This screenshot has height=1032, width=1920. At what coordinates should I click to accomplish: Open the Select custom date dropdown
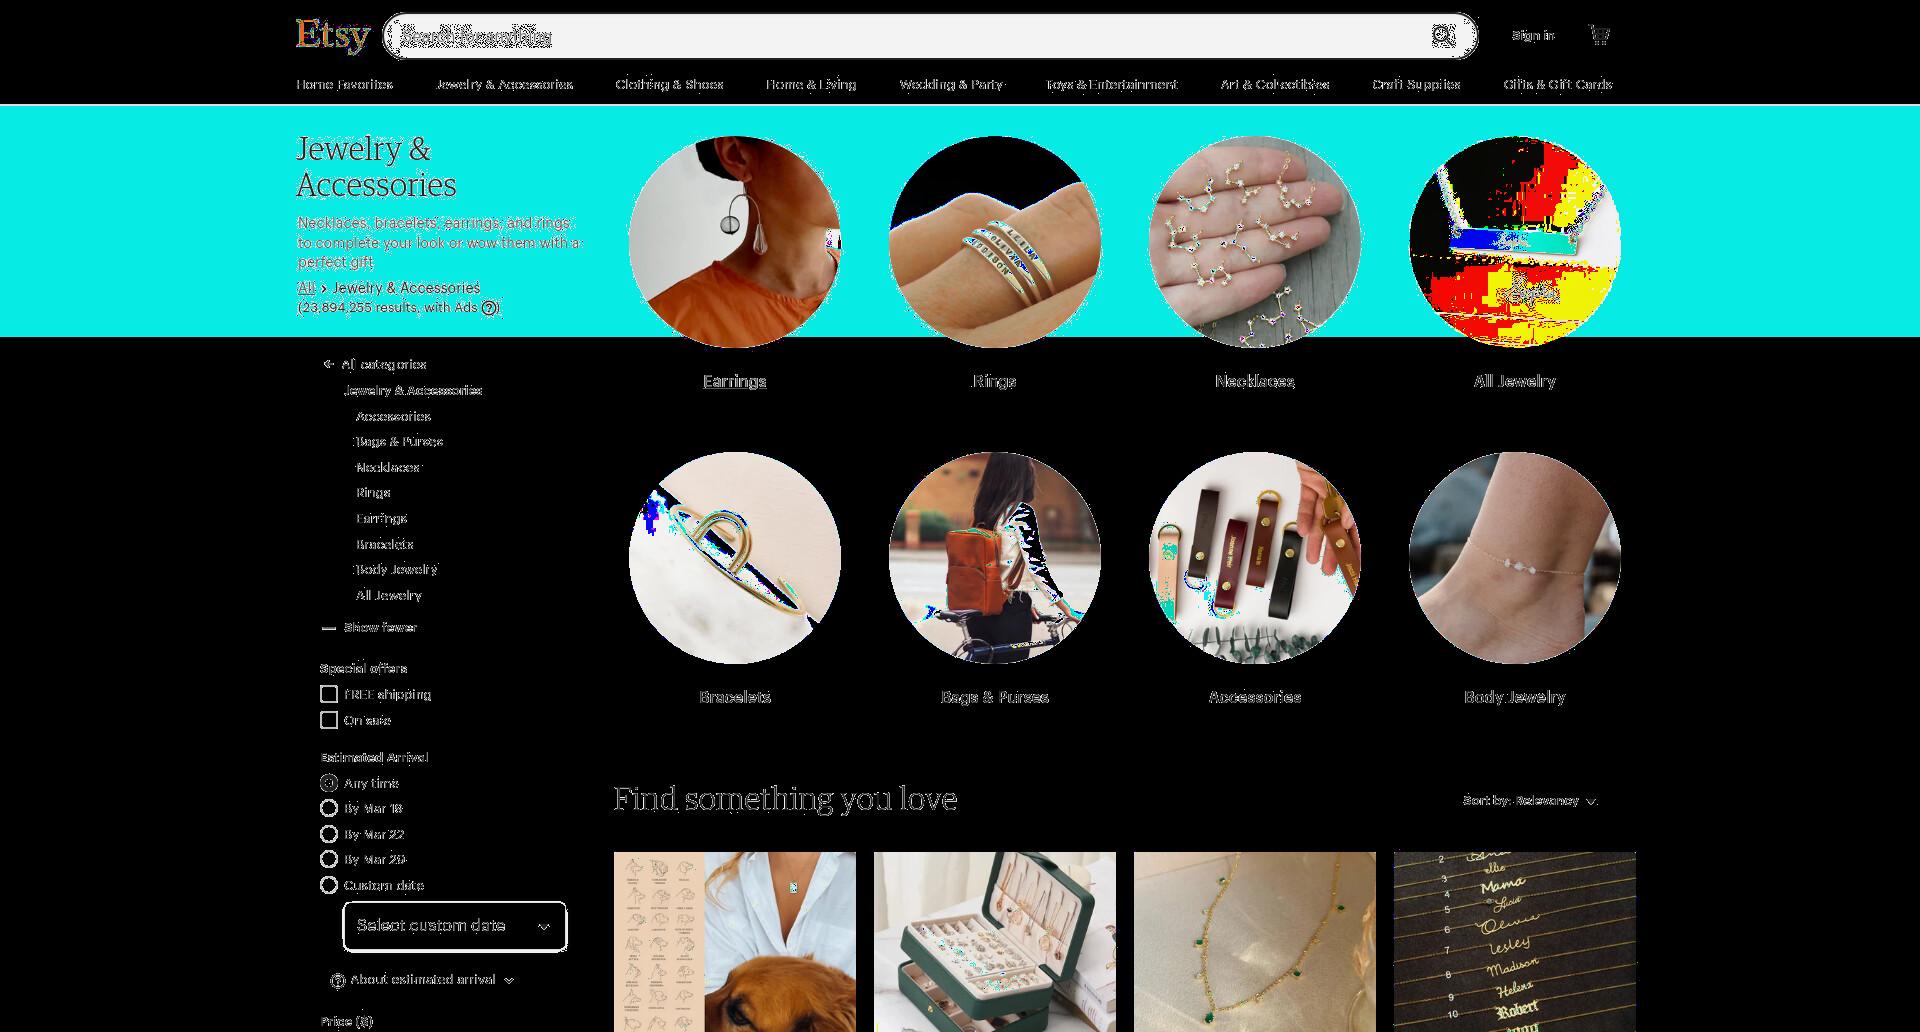[455, 926]
